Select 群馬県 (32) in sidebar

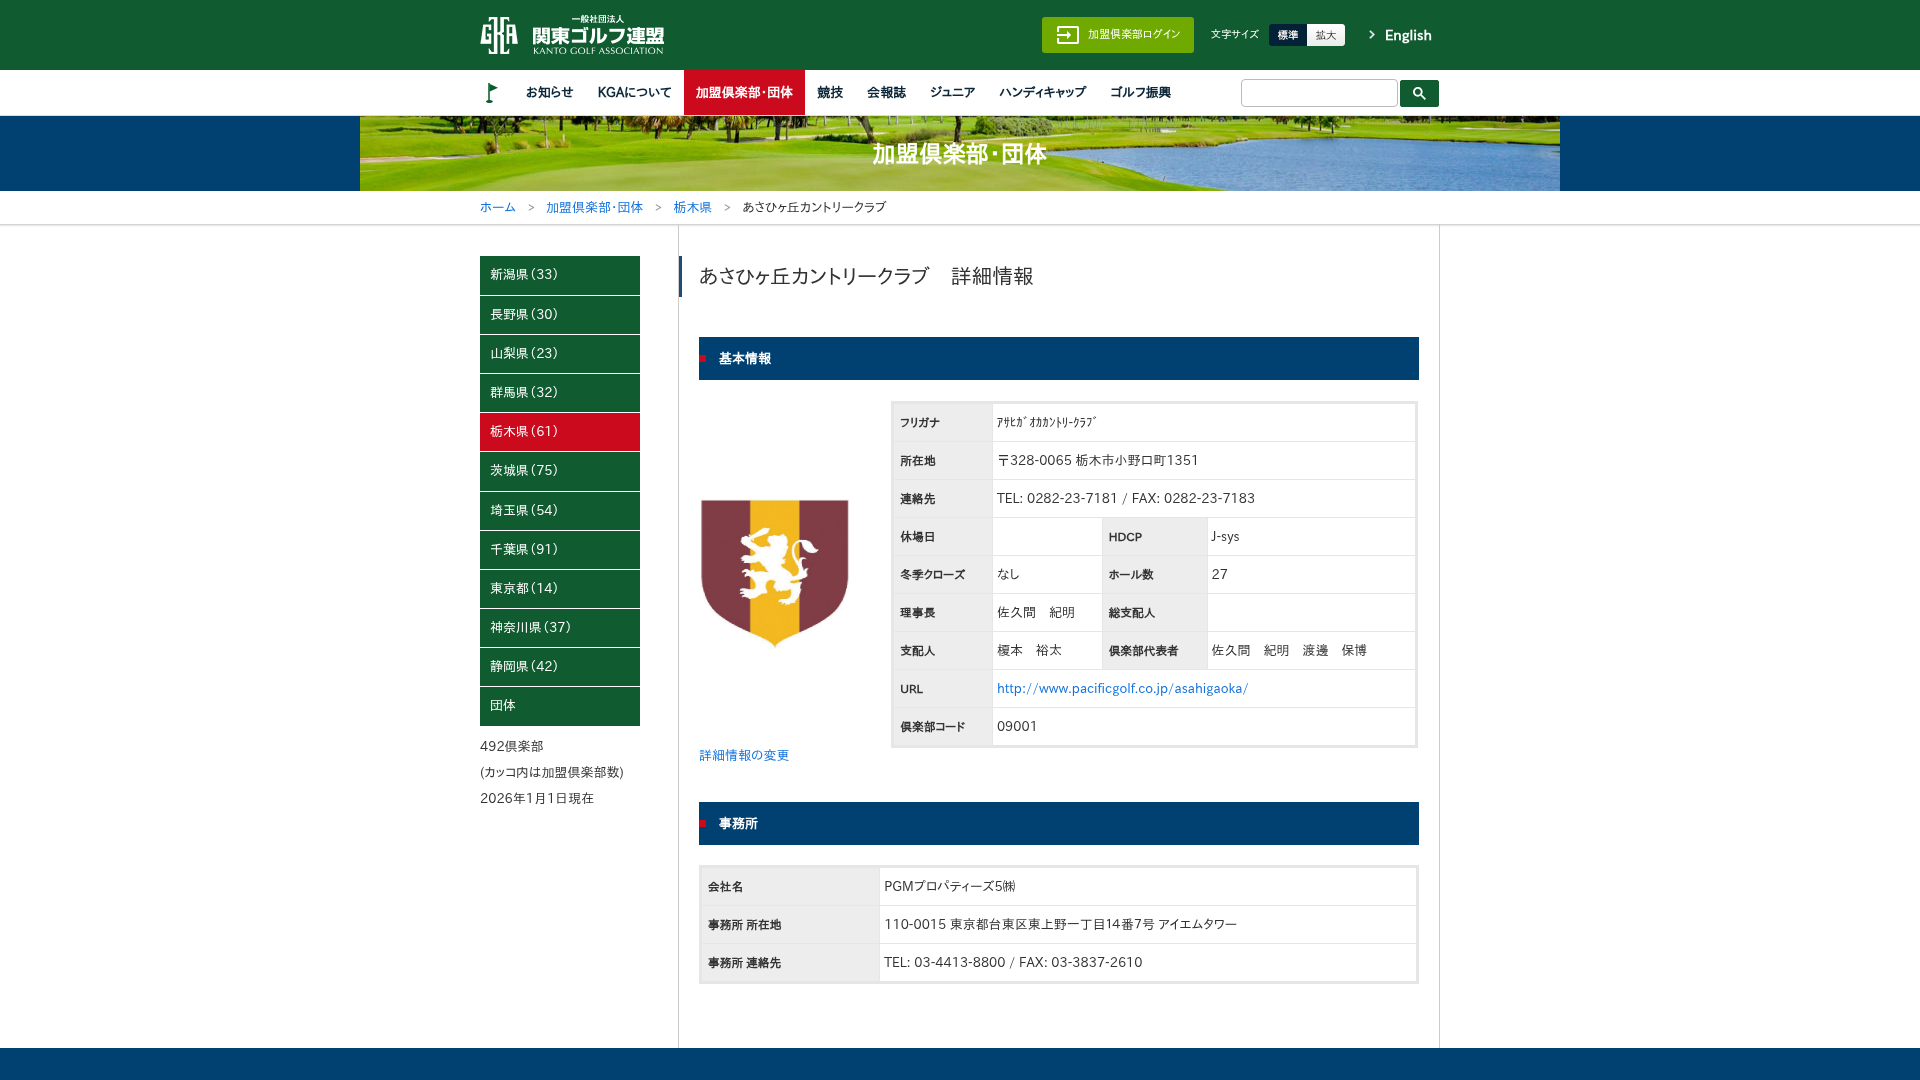pyautogui.click(x=560, y=393)
